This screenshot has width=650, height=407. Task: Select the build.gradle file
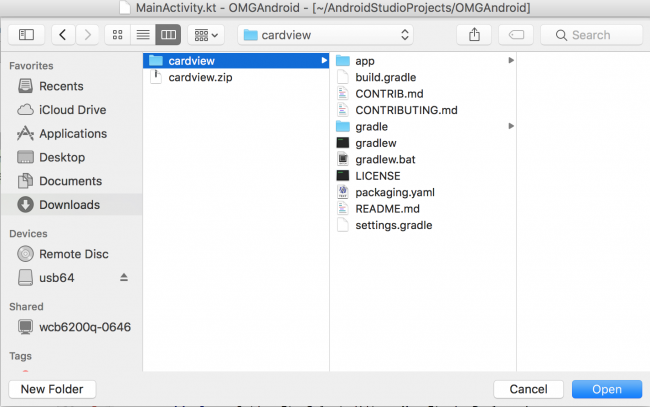click(423, 77)
